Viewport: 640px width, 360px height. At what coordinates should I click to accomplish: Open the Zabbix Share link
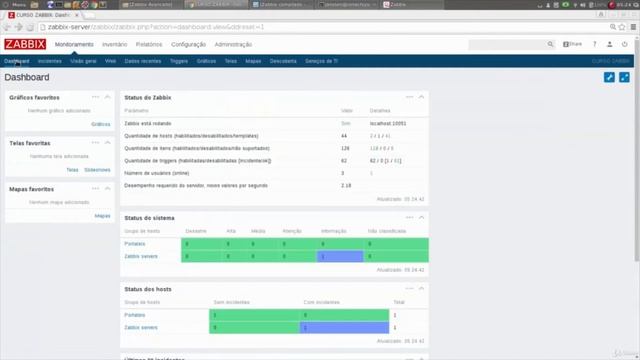click(x=572, y=44)
